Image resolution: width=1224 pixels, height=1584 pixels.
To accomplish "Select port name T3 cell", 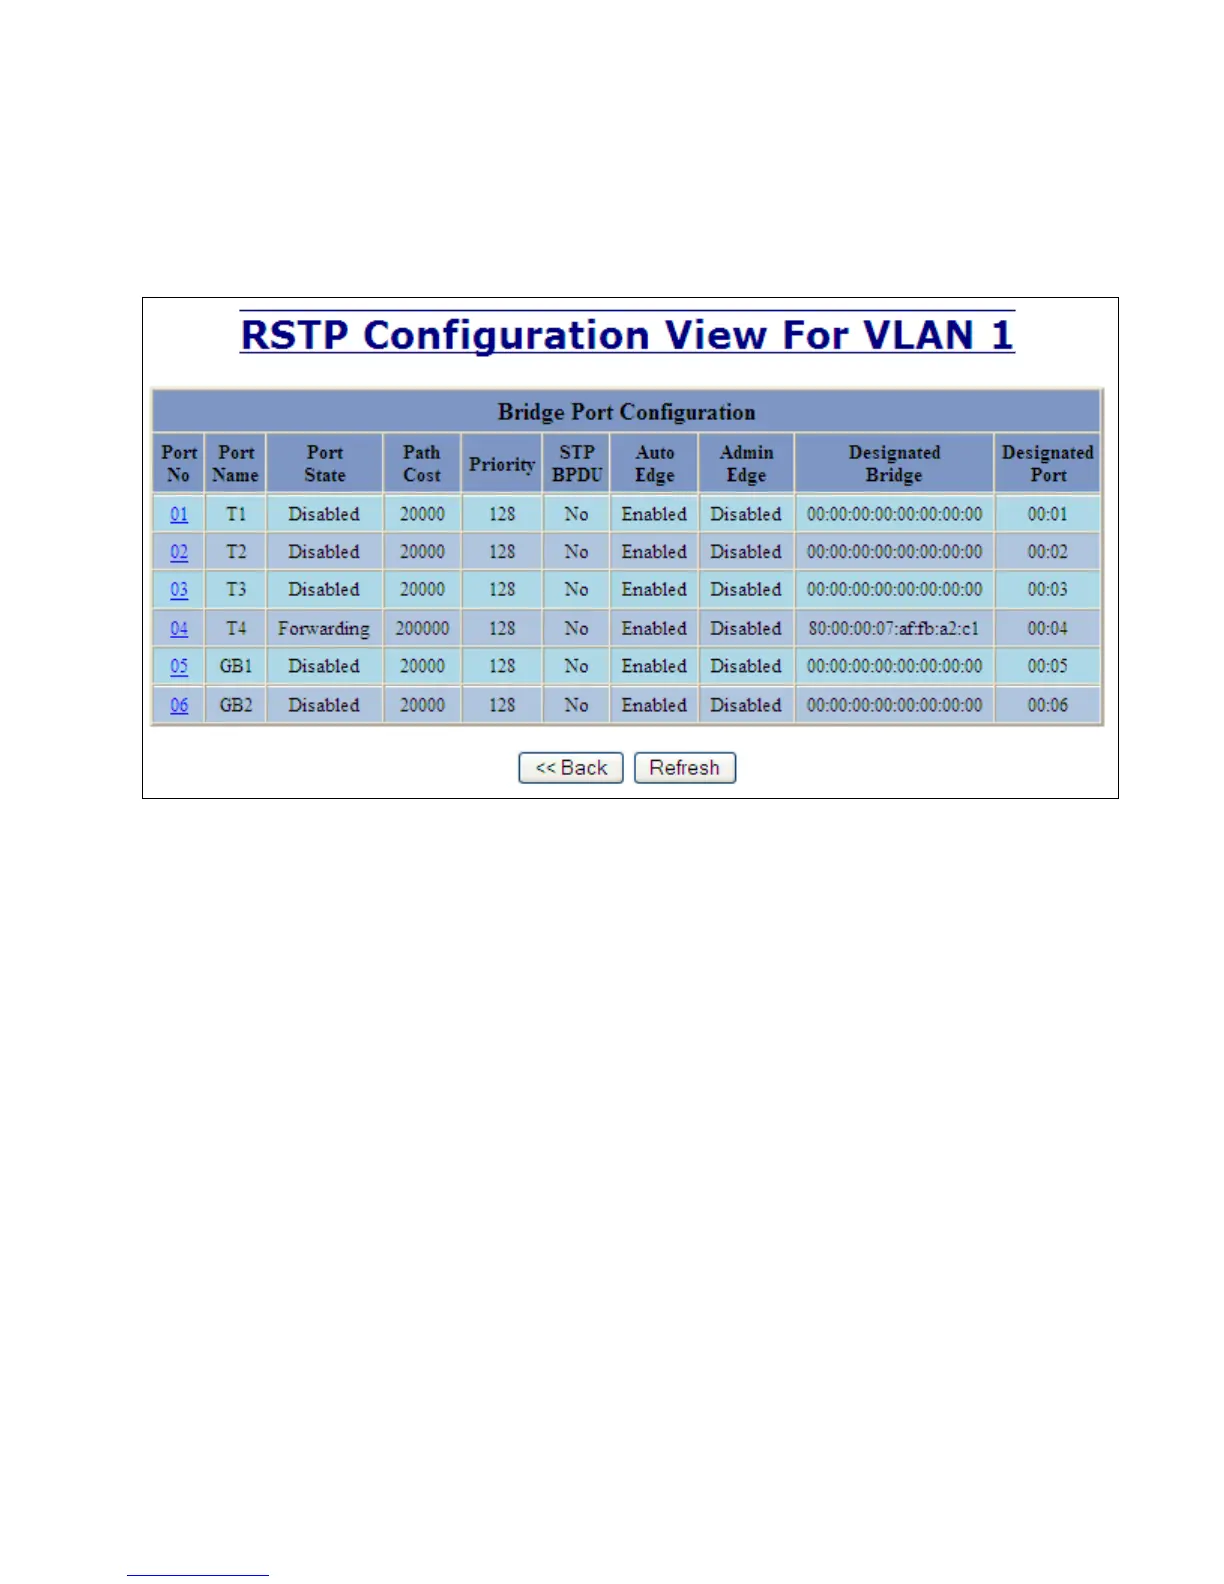I will pos(236,590).
